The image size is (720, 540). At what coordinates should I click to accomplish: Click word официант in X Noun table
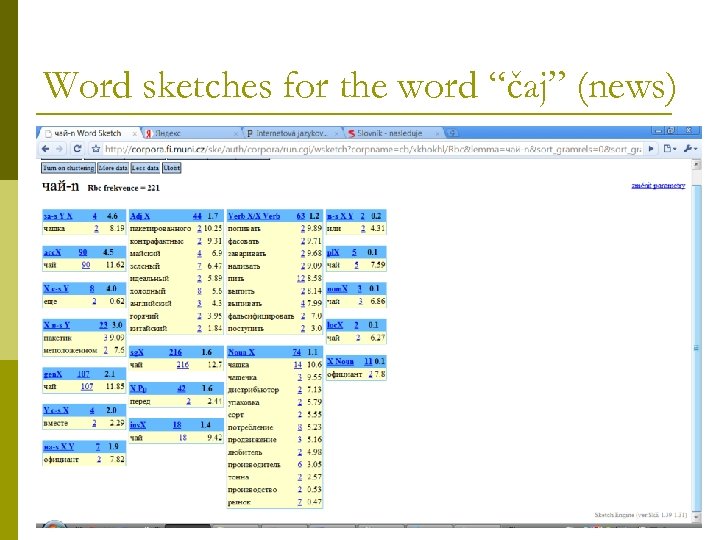(x=344, y=375)
